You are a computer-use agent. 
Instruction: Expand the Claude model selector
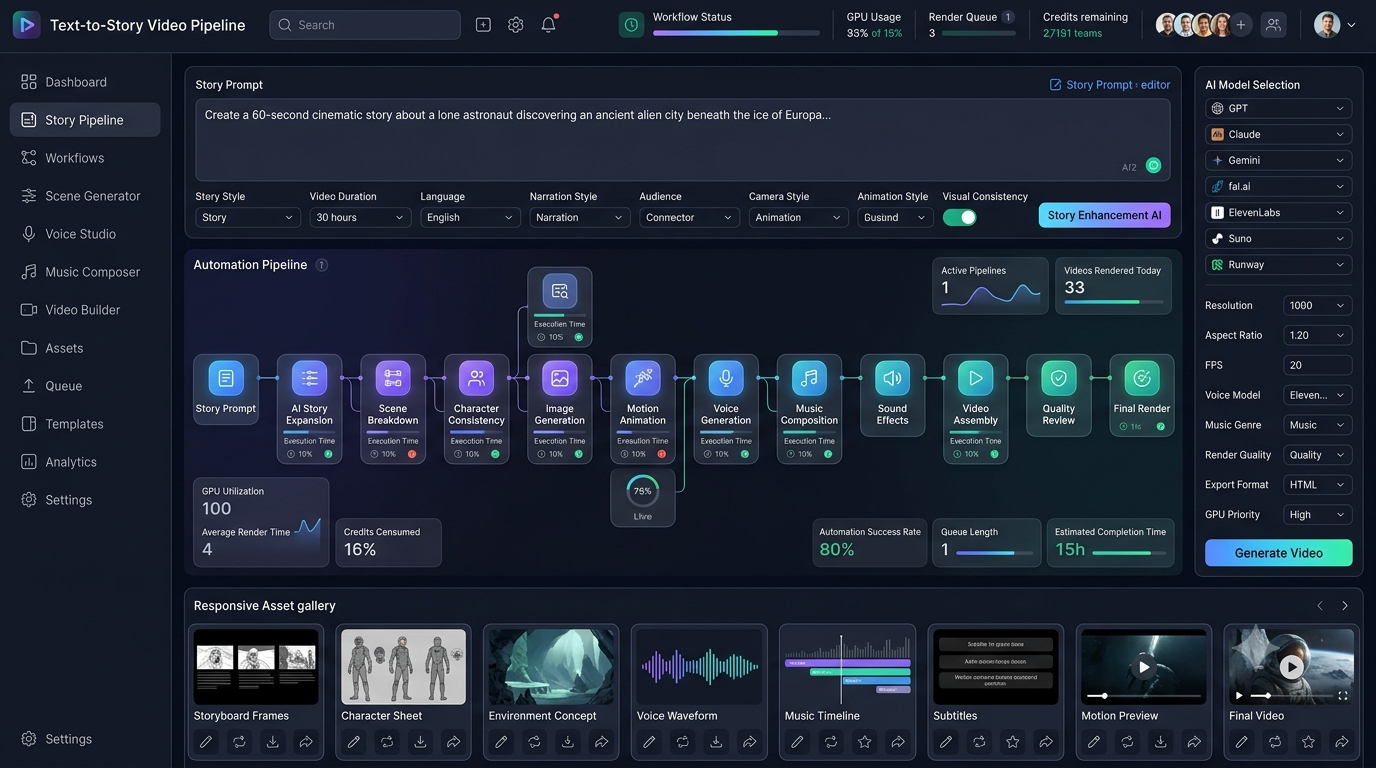point(1279,134)
